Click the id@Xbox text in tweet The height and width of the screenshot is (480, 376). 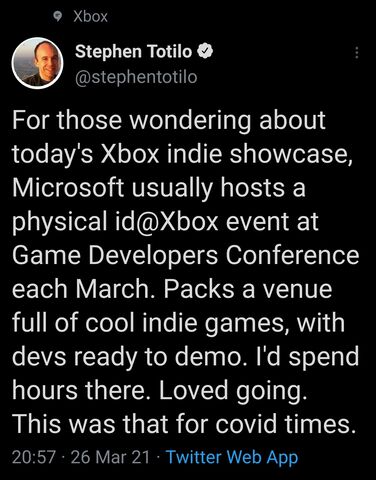(162, 221)
